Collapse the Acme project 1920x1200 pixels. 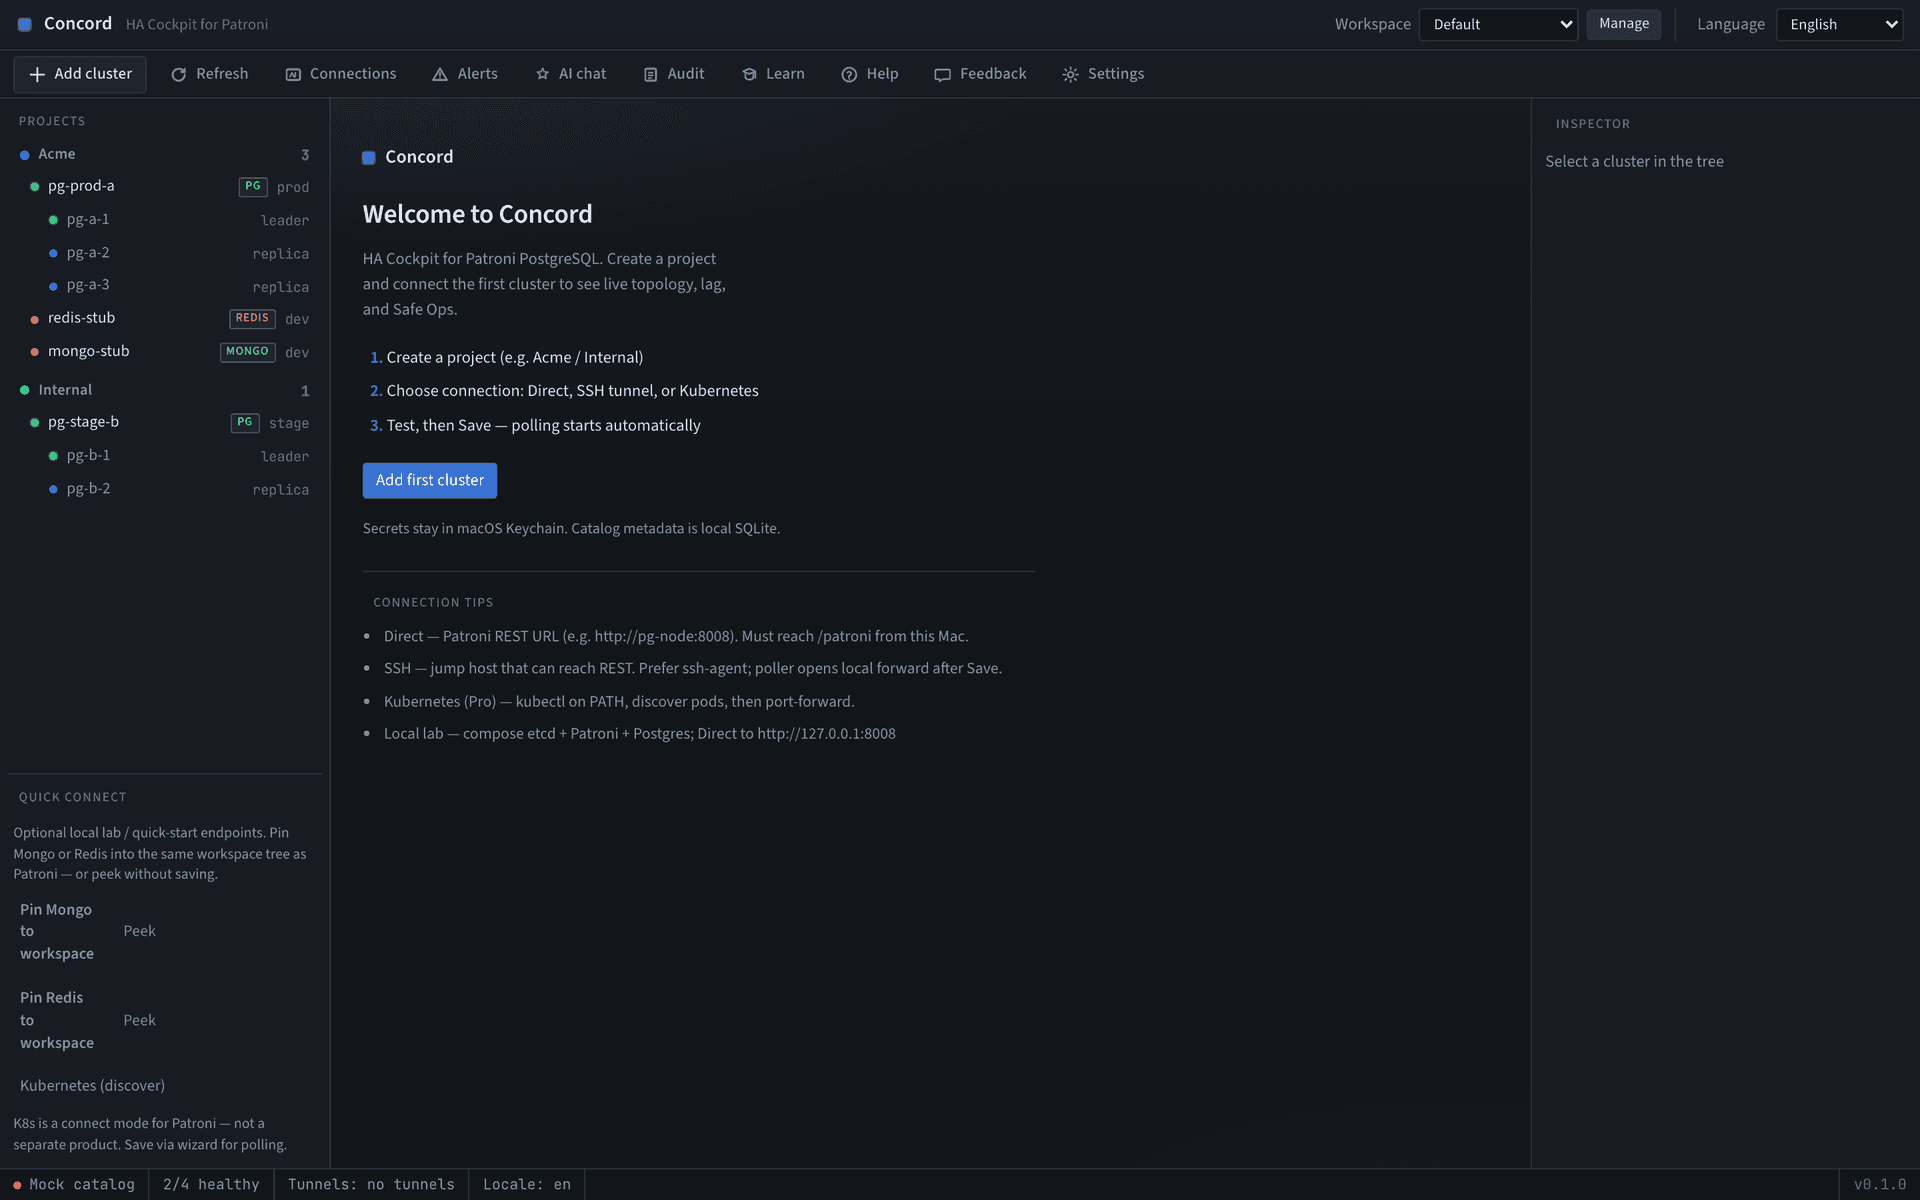[x=164, y=154]
